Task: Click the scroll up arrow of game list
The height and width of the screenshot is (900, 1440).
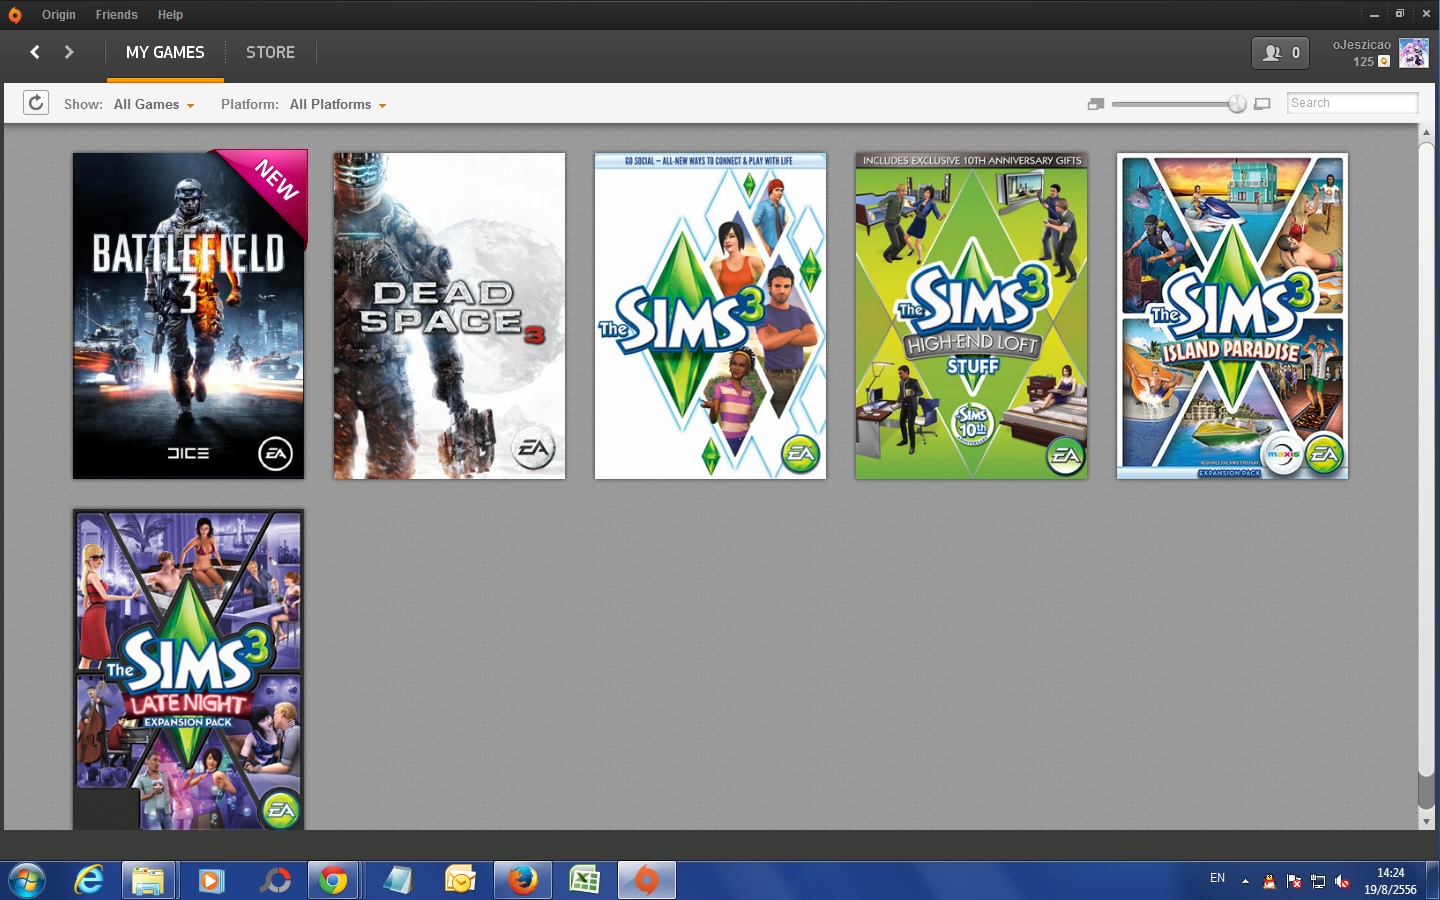Action: (x=1426, y=132)
